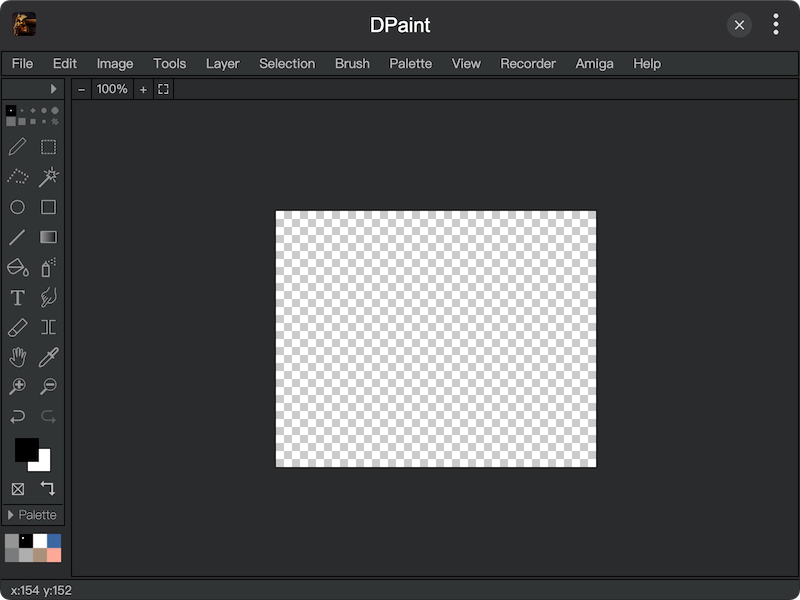The image size is (800, 600).
Task: Pick the Line drawing tool
Action: click(17, 237)
